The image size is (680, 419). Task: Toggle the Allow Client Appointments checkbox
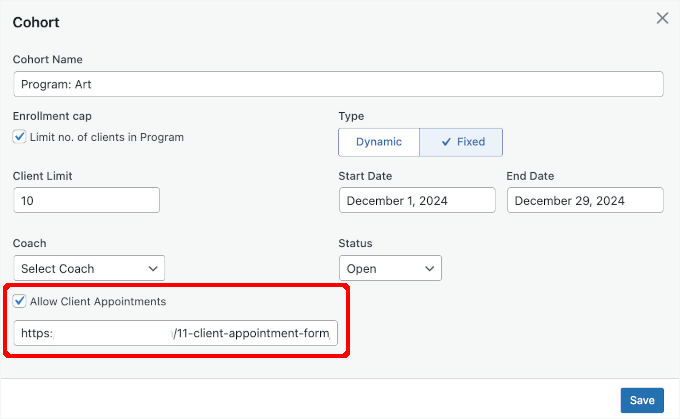(x=20, y=301)
